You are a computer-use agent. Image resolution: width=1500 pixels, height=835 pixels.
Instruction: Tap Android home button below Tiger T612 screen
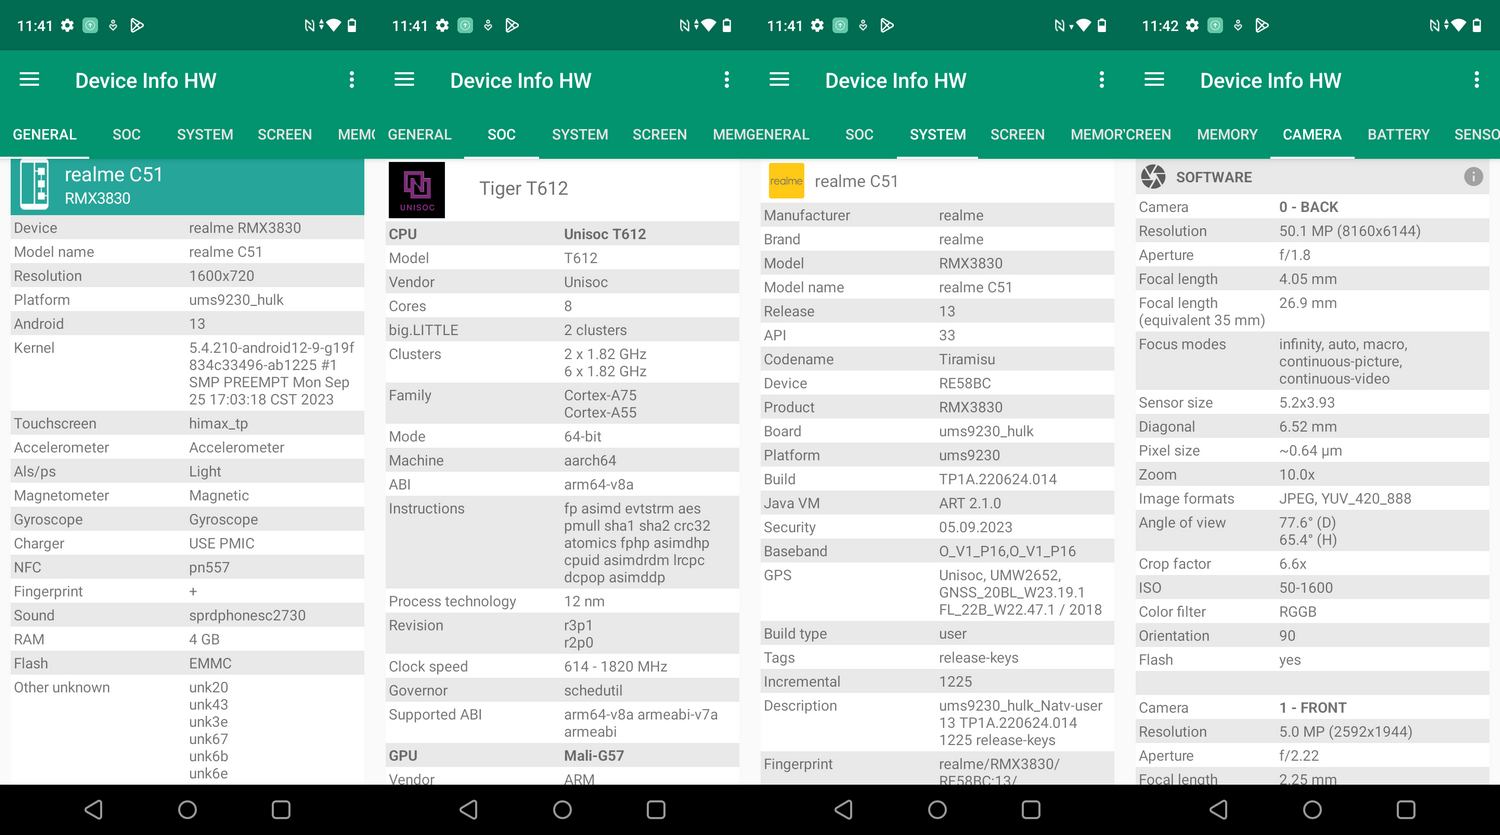pos(562,809)
